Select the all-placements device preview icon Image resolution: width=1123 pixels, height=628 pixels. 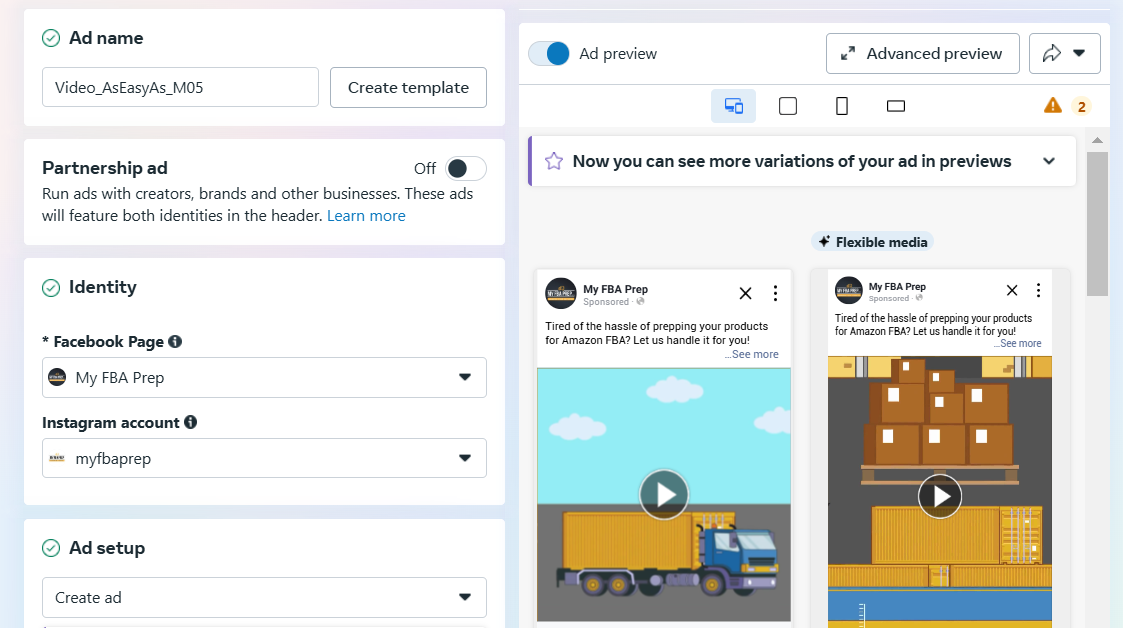coord(733,106)
